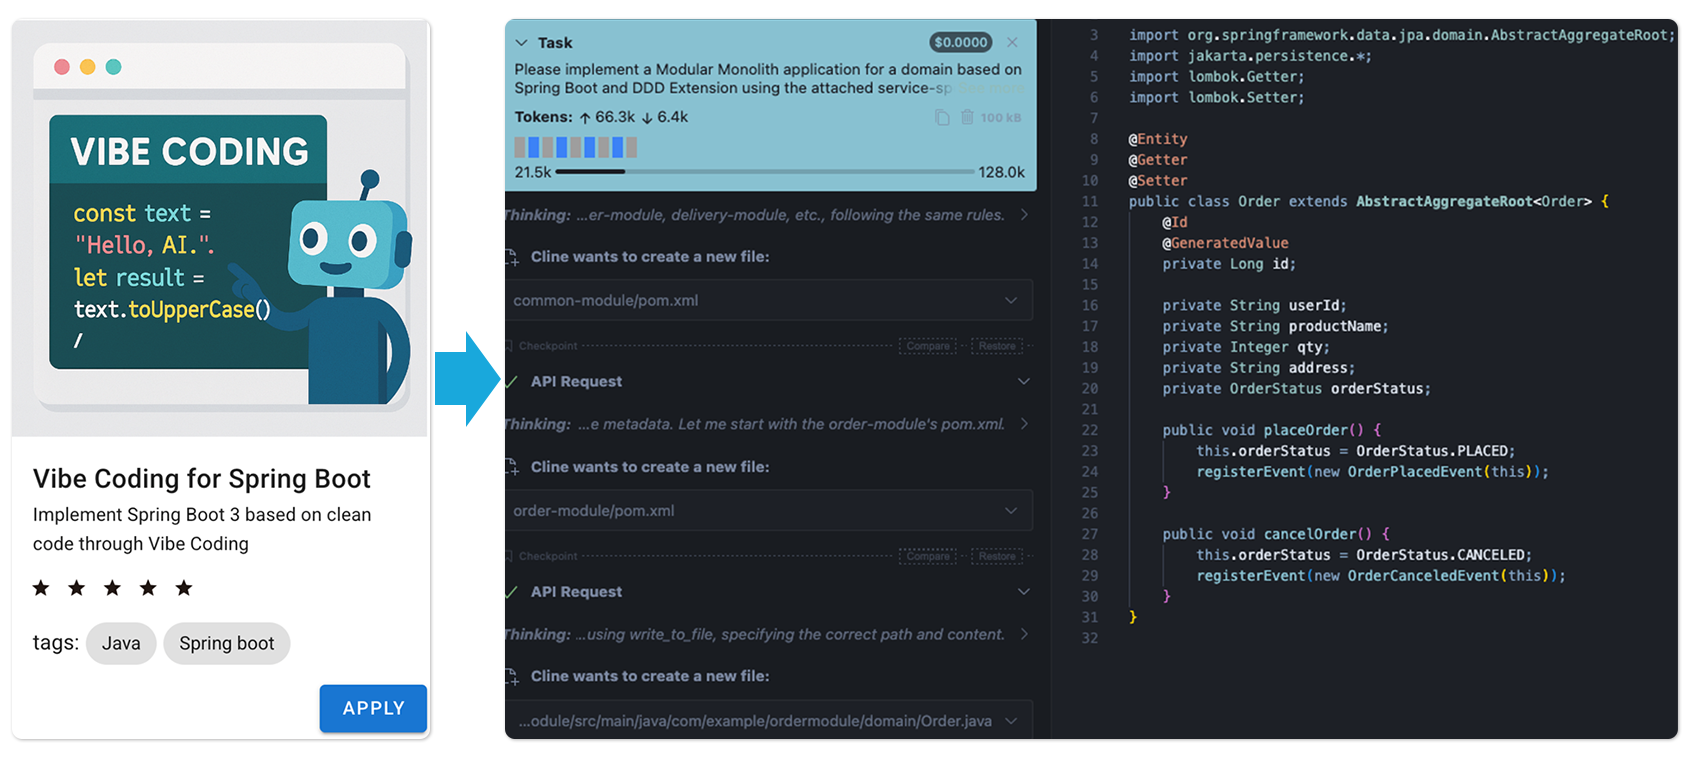Click the 100 kB task size label
The width and height of the screenshot is (1688, 757).
[1001, 118]
